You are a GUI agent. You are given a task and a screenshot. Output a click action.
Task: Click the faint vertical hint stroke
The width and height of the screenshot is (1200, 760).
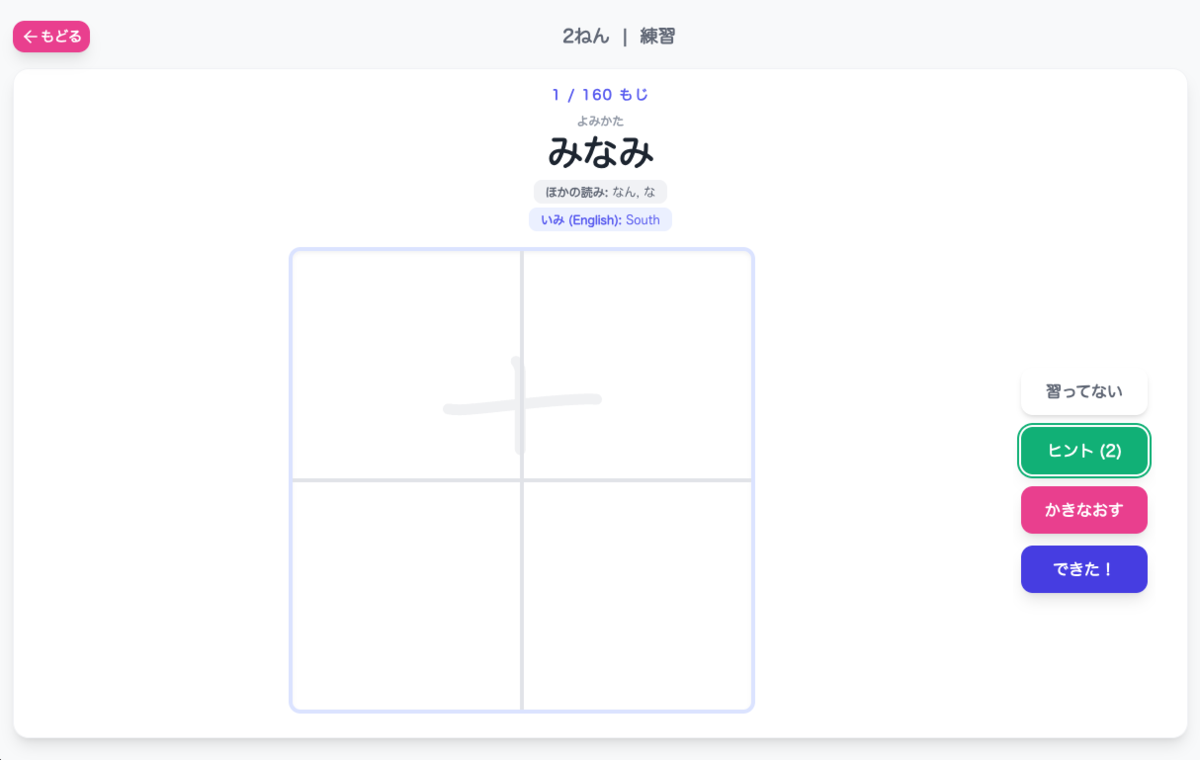[518, 404]
